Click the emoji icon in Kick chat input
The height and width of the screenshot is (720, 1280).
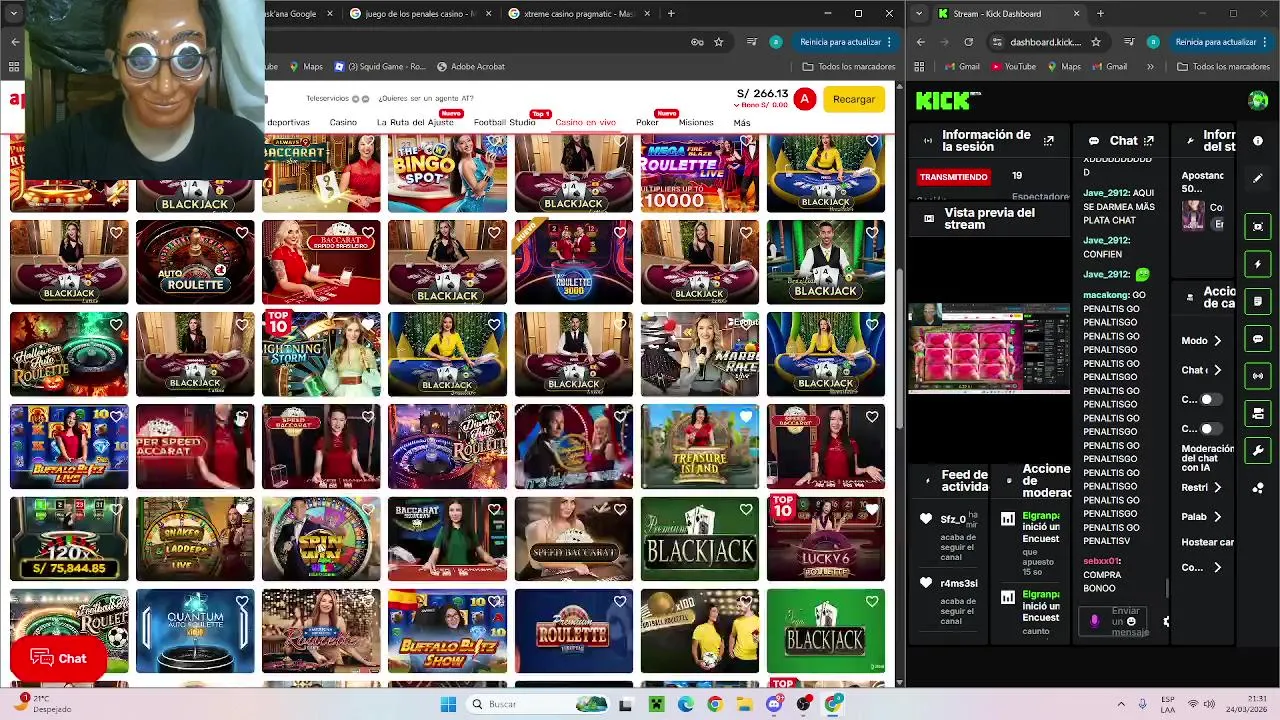pos(1131,621)
